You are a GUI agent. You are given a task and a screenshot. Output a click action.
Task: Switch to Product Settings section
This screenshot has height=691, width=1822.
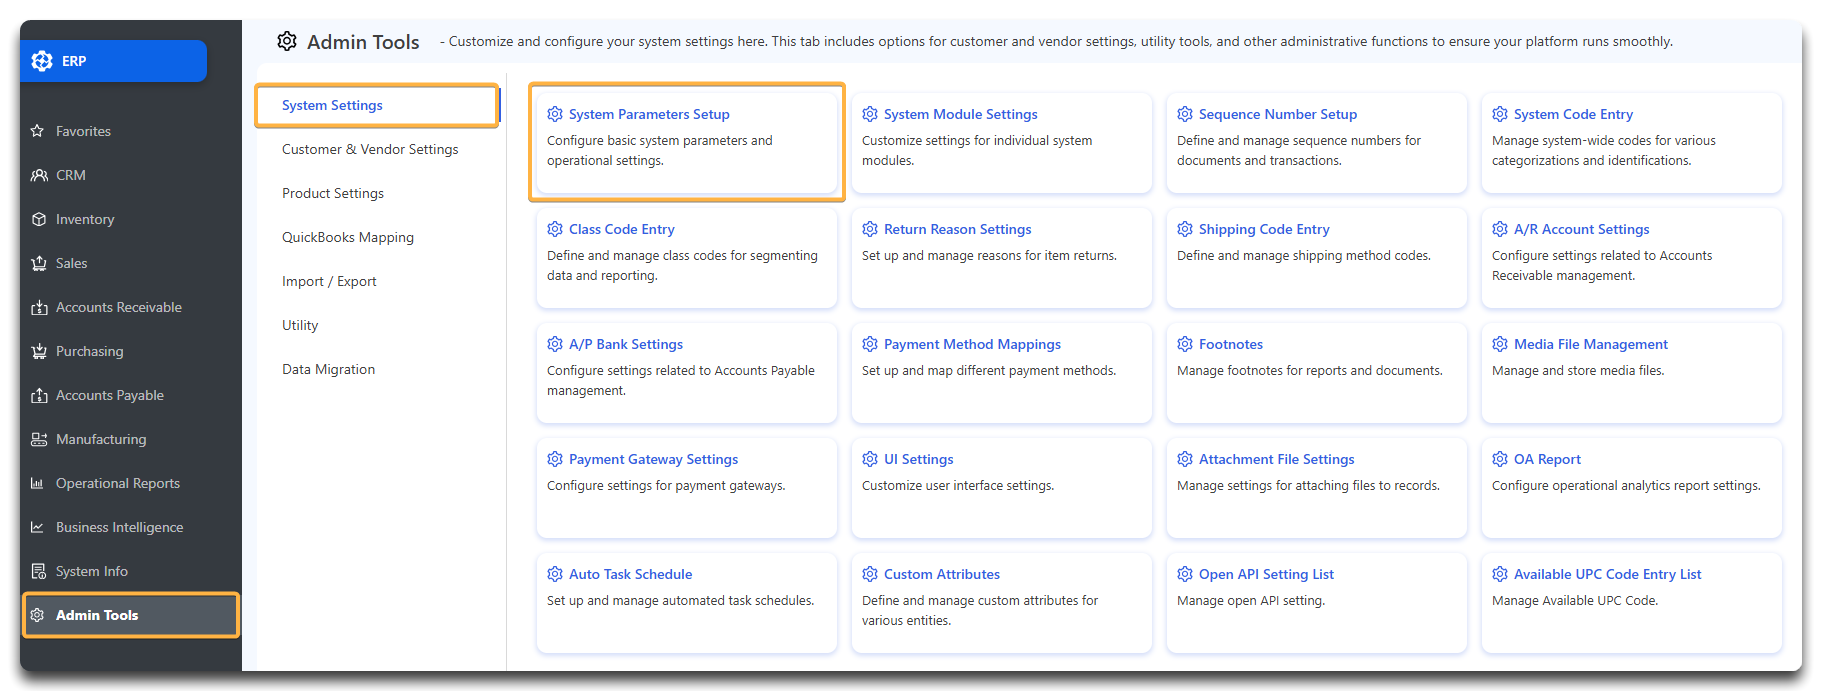click(x=333, y=193)
